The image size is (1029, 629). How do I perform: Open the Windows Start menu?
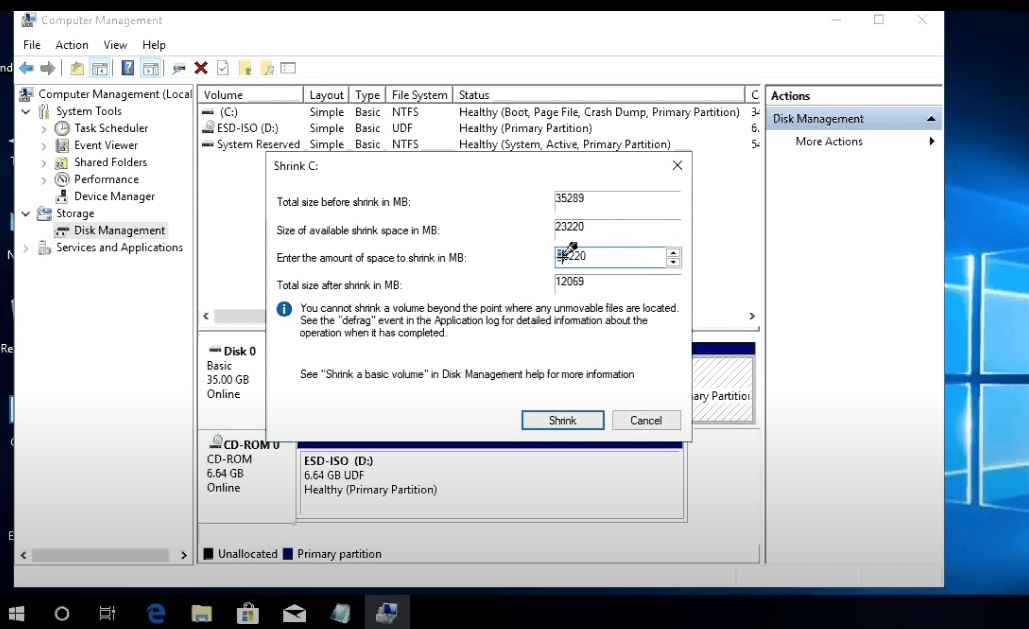coord(16,614)
